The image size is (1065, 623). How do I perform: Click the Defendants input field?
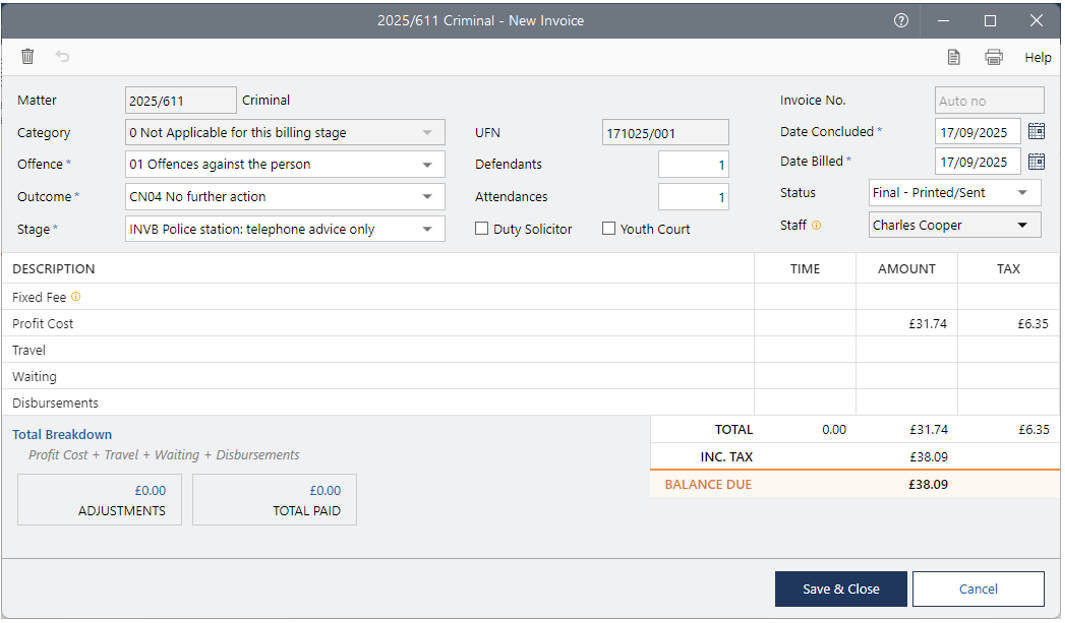point(693,165)
